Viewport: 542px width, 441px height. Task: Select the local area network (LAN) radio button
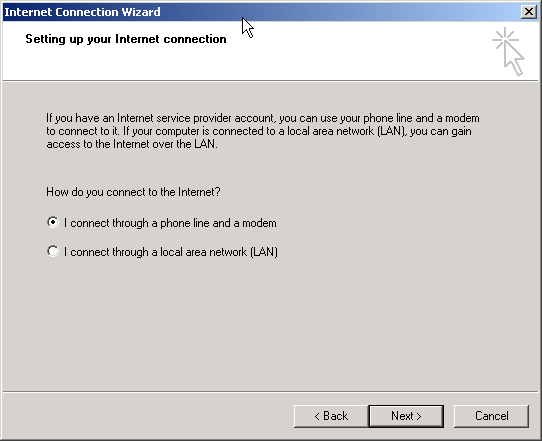(x=53, y=251)
